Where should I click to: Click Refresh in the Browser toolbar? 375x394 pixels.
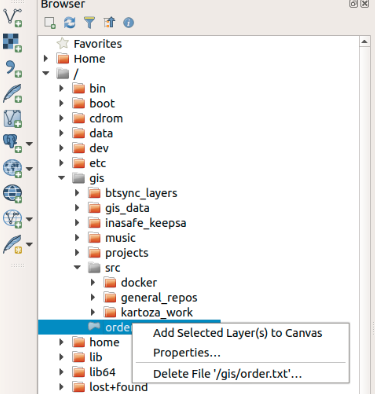[x=69, y=23]
